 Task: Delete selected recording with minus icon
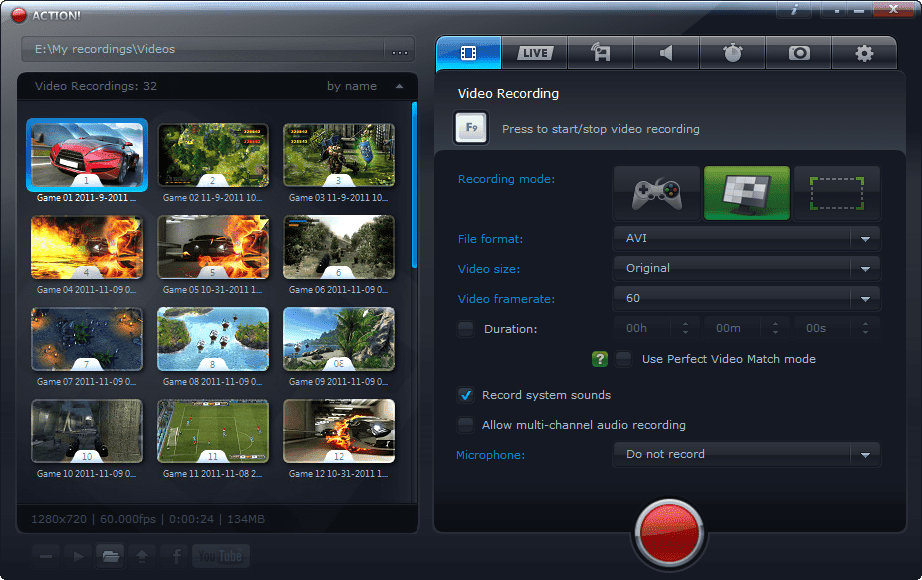point(46,556)
